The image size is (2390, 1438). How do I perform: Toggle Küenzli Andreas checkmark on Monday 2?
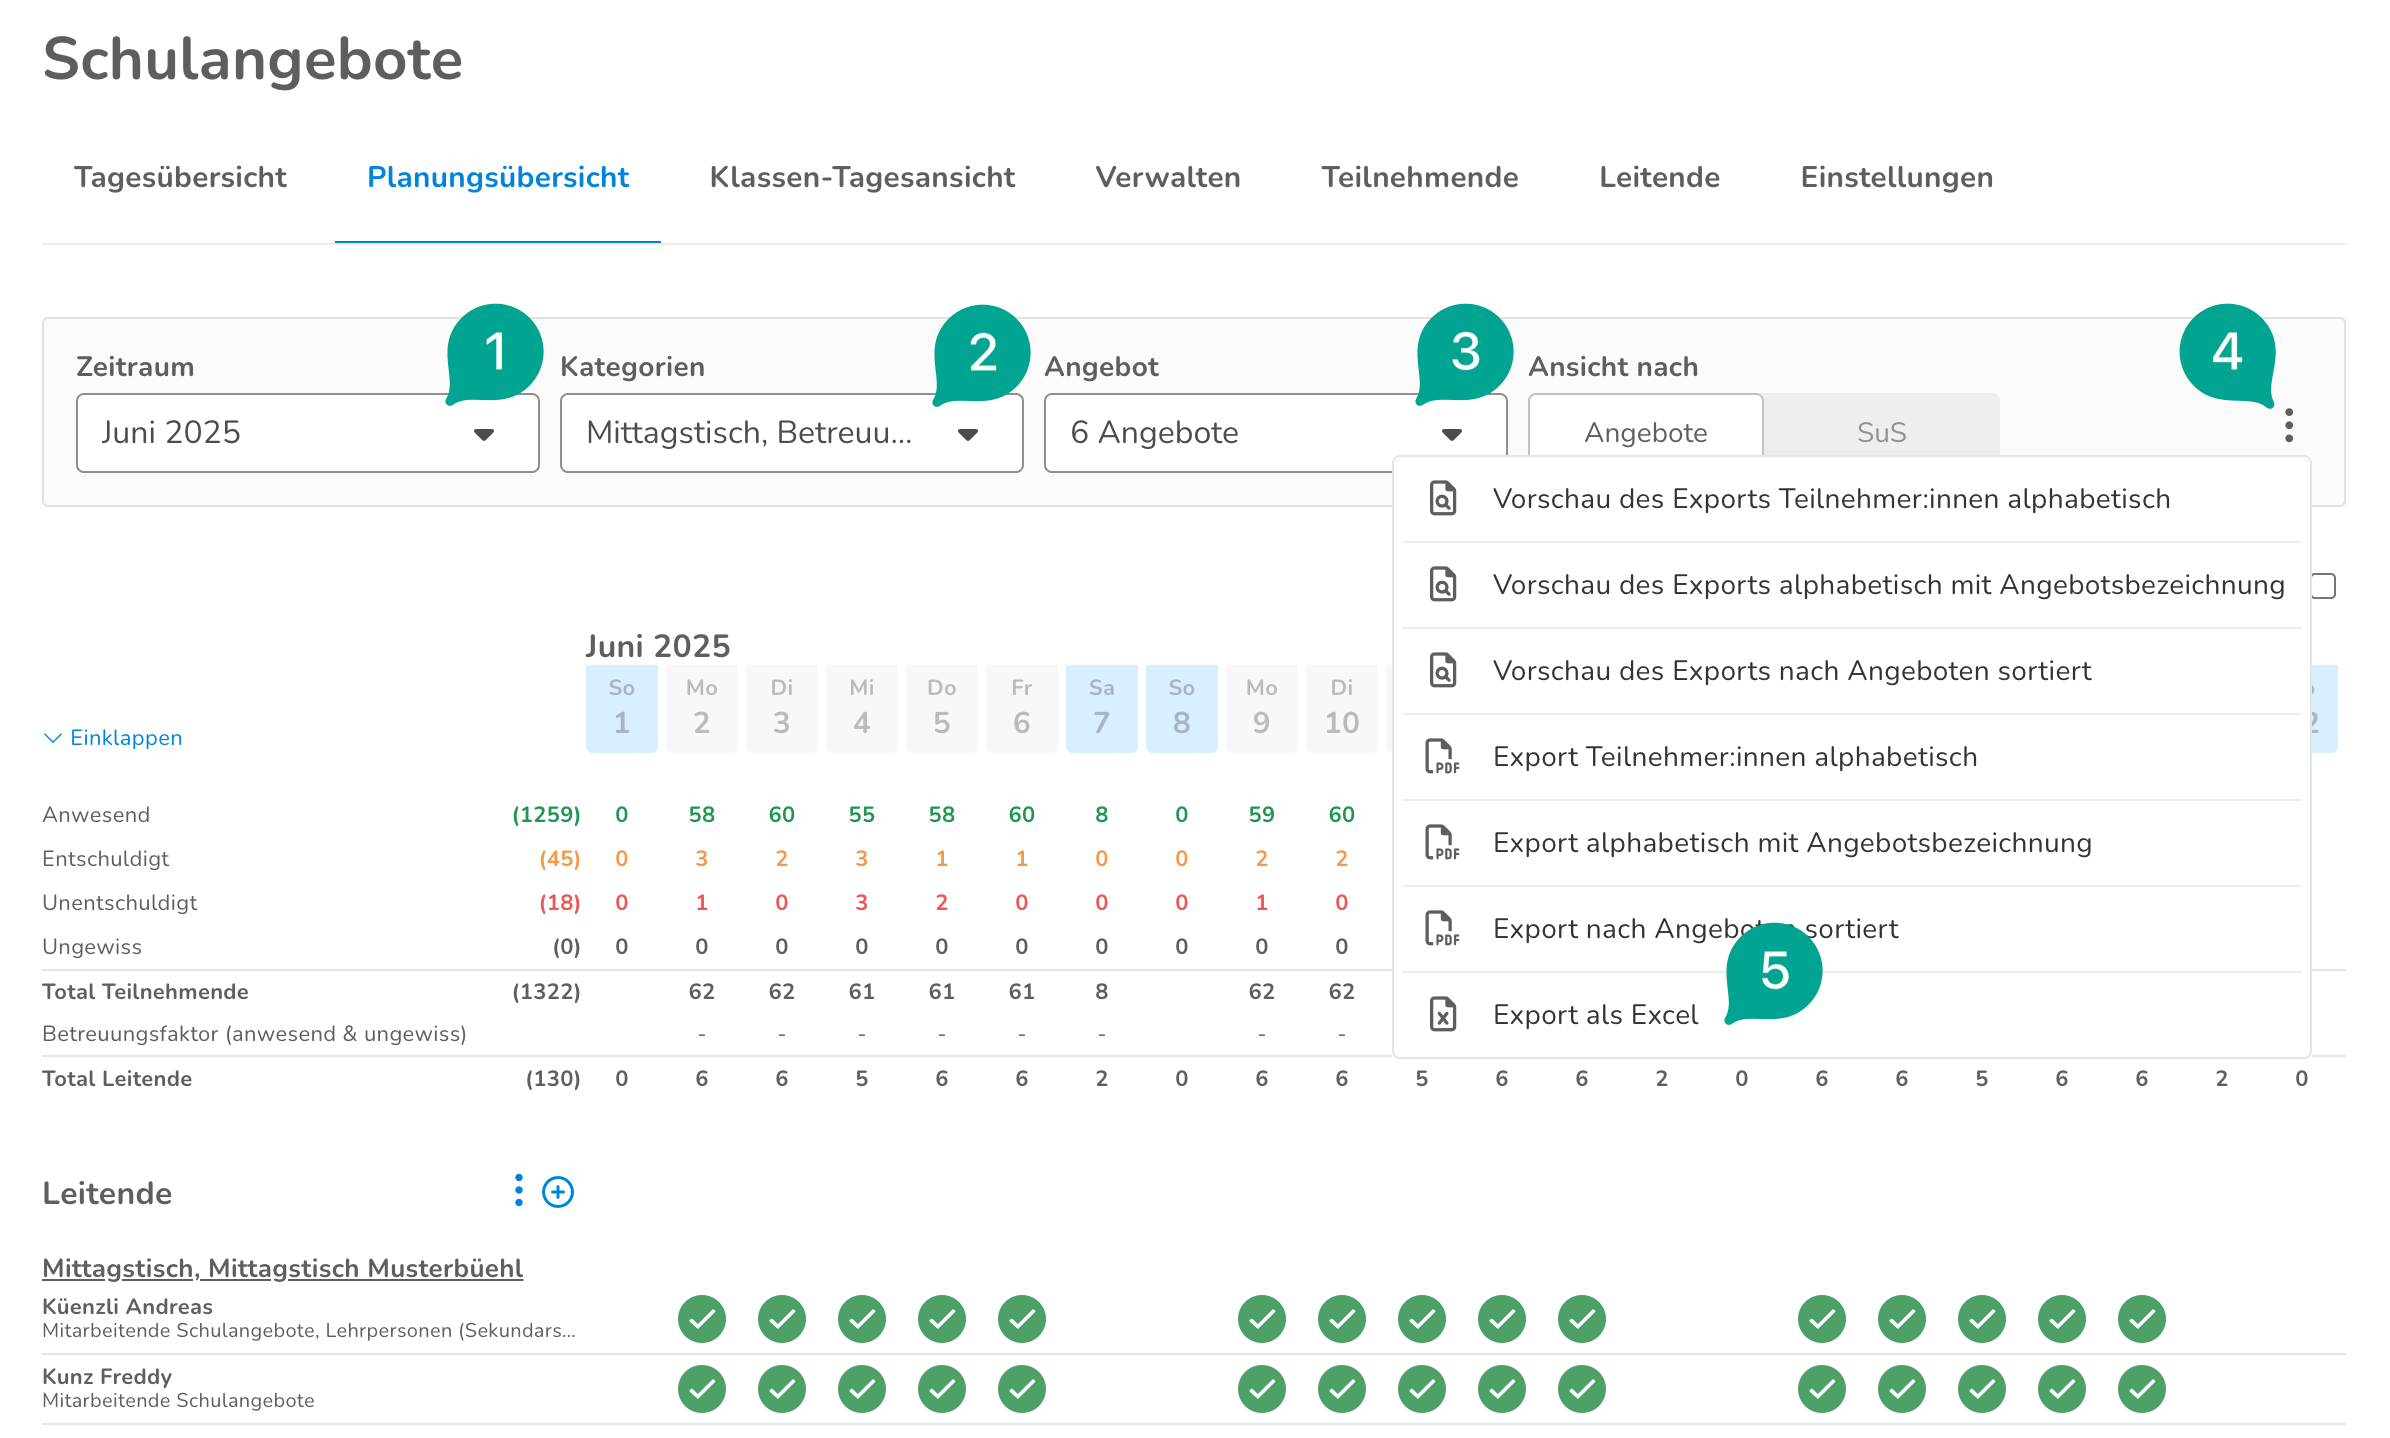[701, 1319]
